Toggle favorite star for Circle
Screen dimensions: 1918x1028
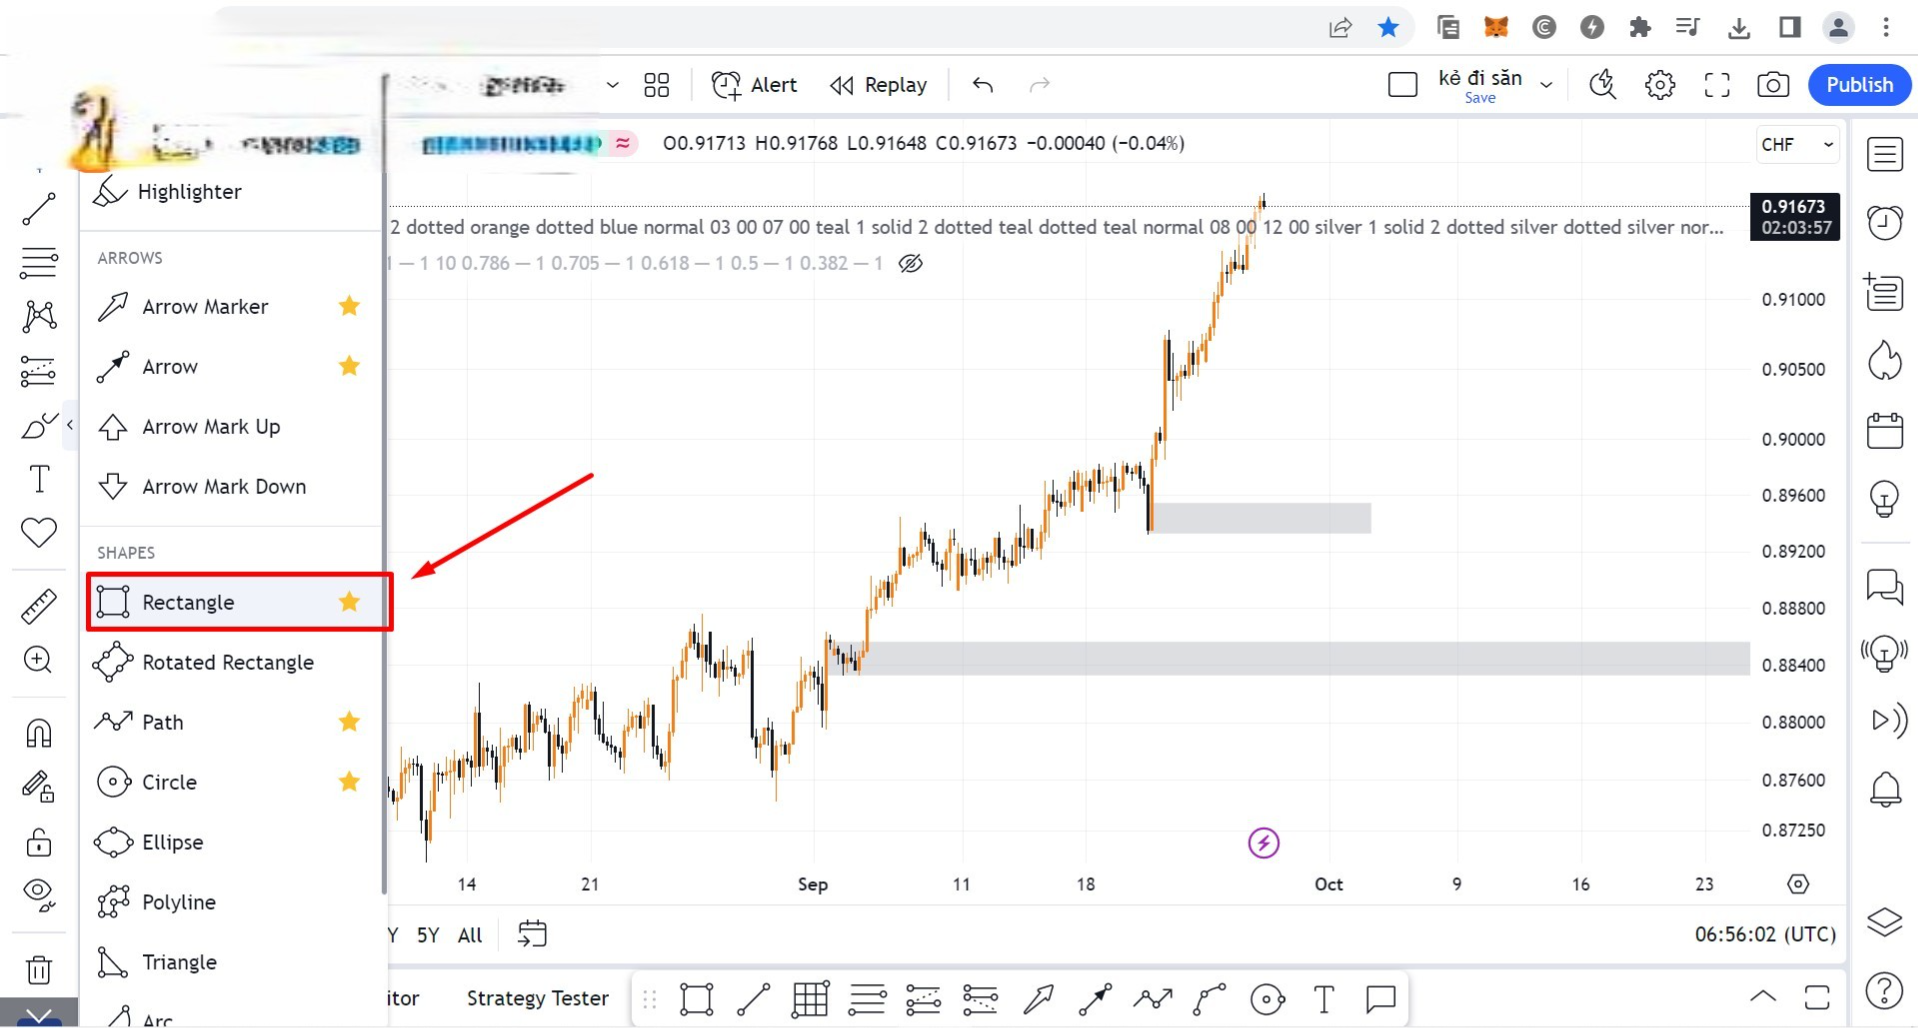[349, 781]
